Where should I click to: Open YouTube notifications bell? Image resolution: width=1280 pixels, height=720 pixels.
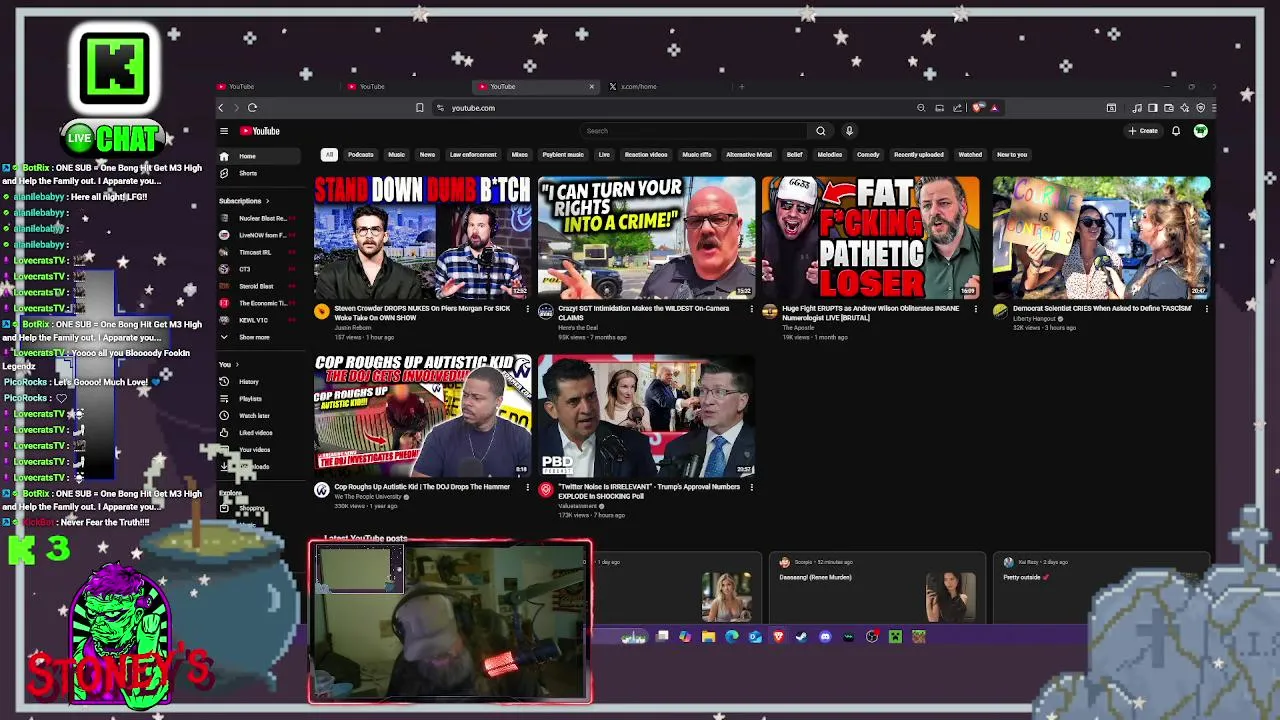(1176, 131)
